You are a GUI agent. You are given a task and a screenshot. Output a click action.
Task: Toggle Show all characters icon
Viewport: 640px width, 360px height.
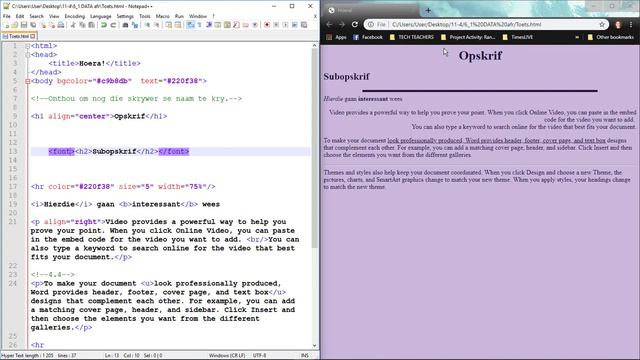tap(199, 25)
